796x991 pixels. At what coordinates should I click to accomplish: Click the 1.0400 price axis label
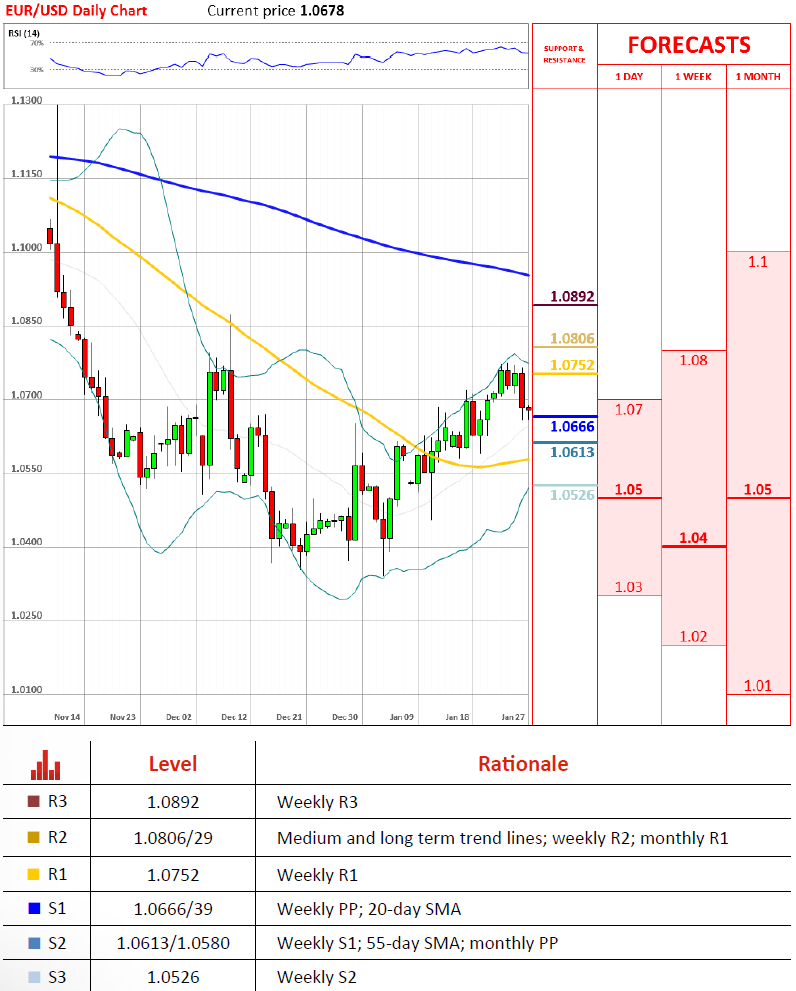27,542
